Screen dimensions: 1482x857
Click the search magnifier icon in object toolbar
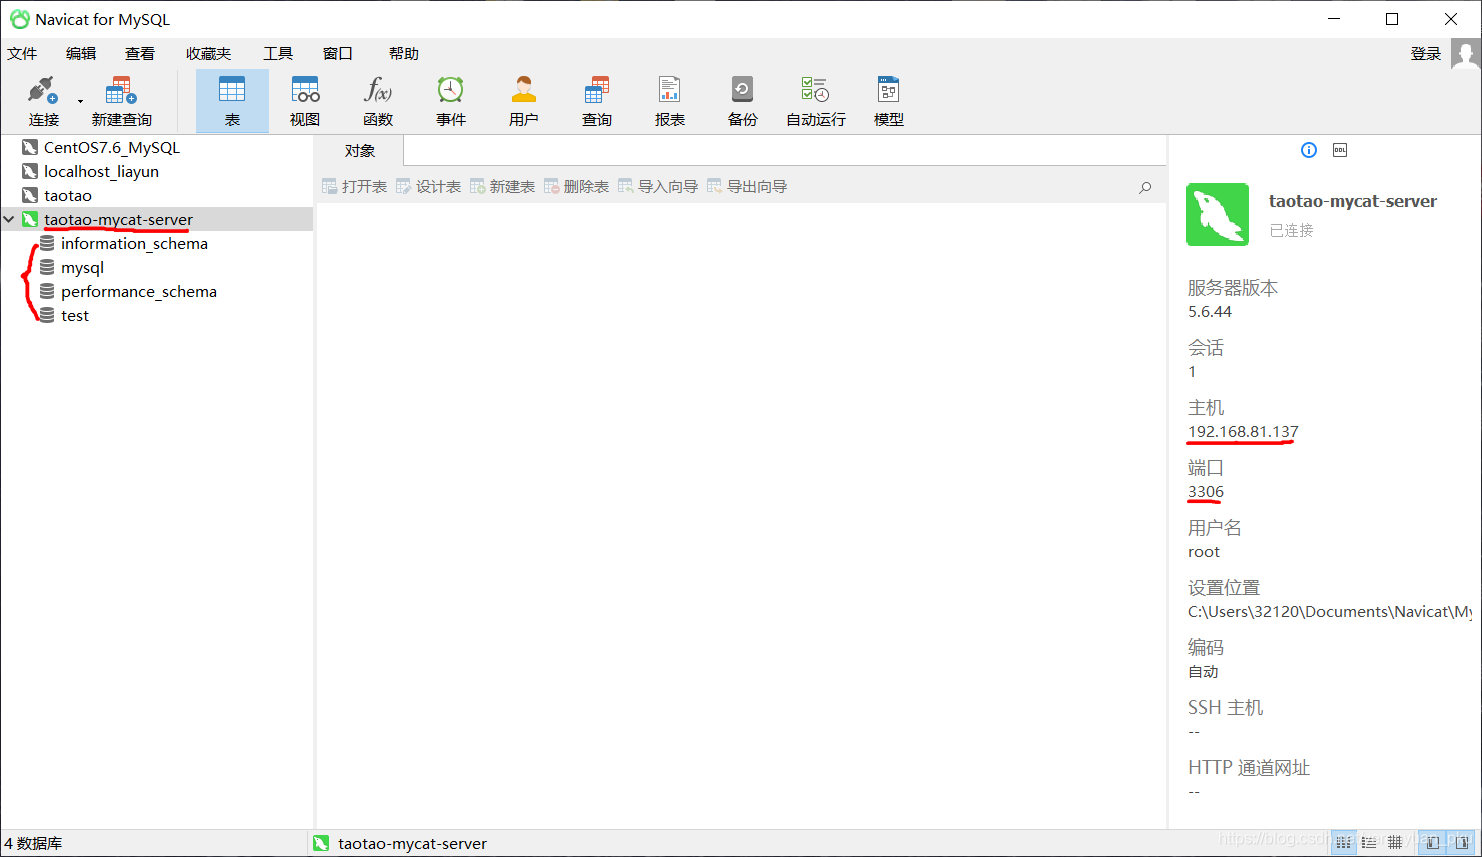[1145, 187]
